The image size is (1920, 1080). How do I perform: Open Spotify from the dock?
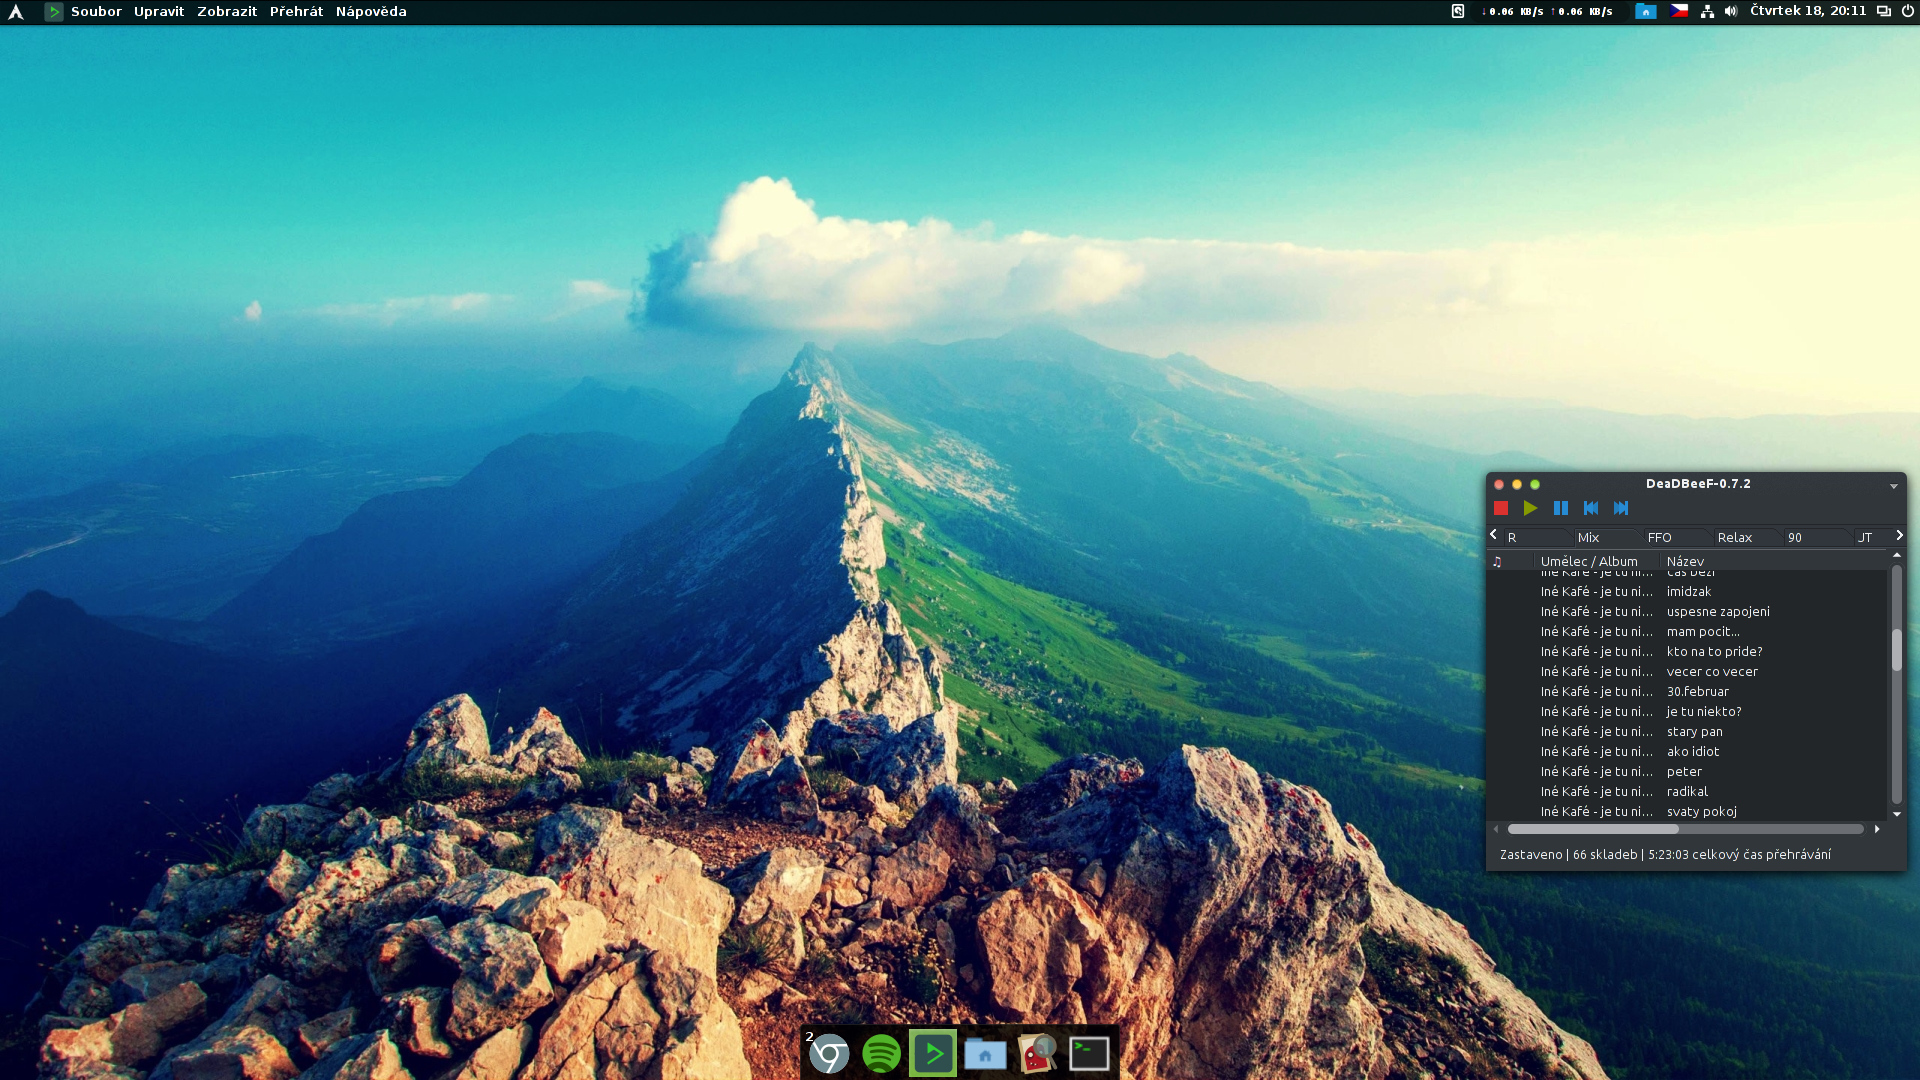(x=881, y=1053)
